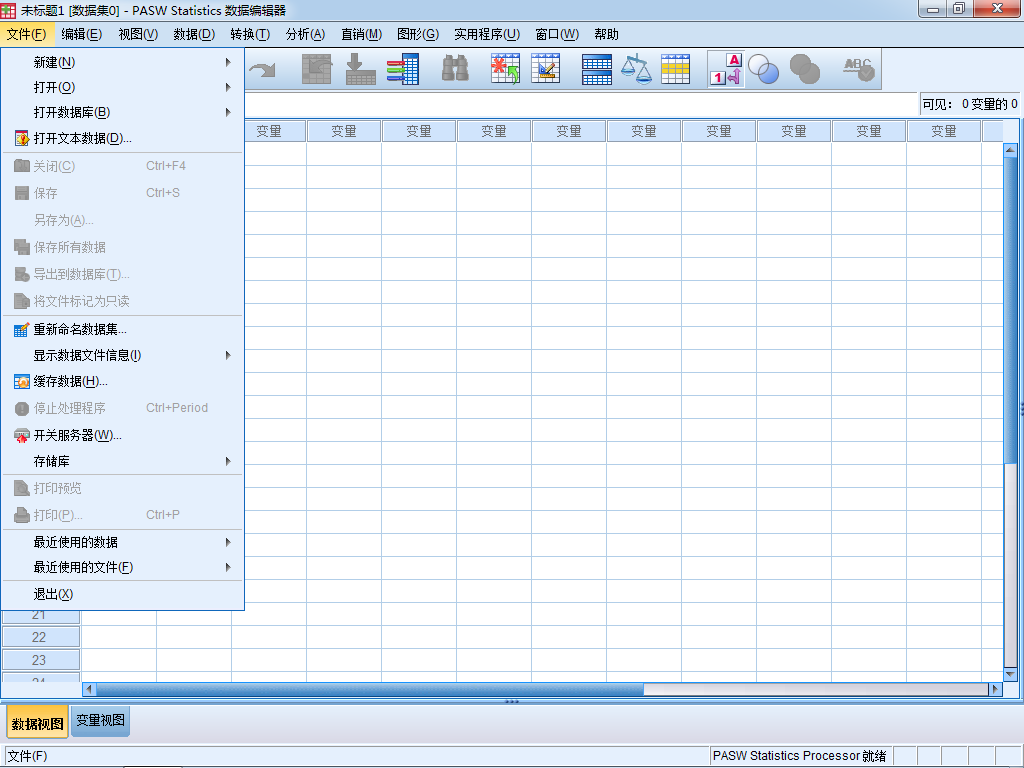Click the vertical scrollbar thumb
The image size is (1024, 768).
pyautogui.click(x=1010, y=310)
